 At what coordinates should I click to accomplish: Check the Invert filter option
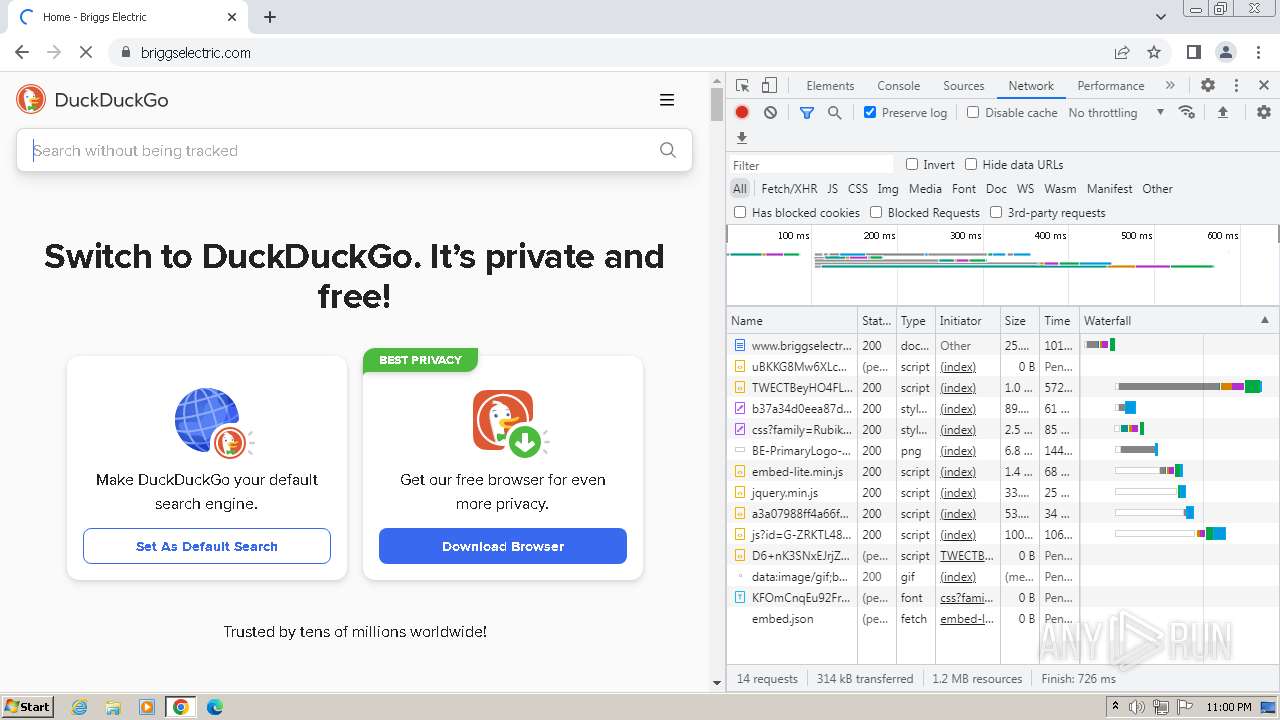click(x=912, y=165)
